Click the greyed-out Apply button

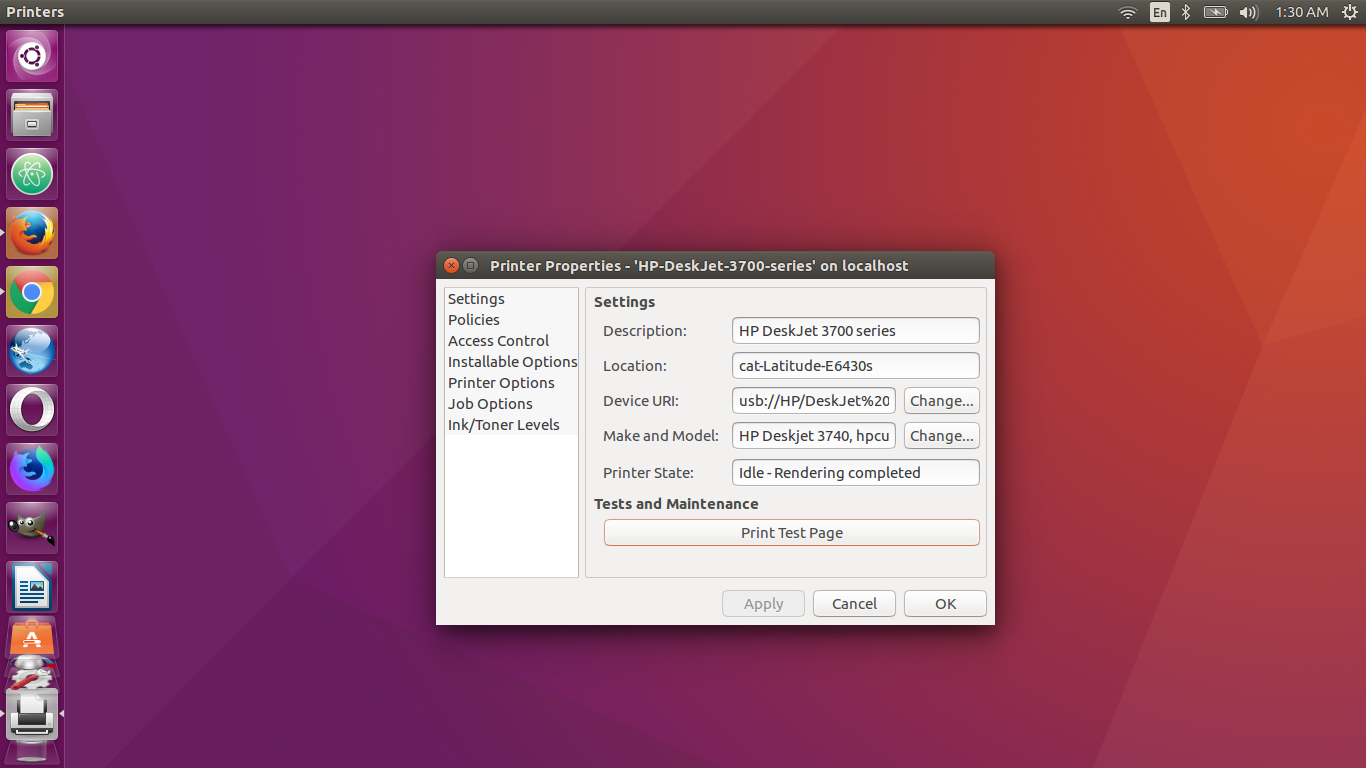pyautogui.click(x=764, y=604)
